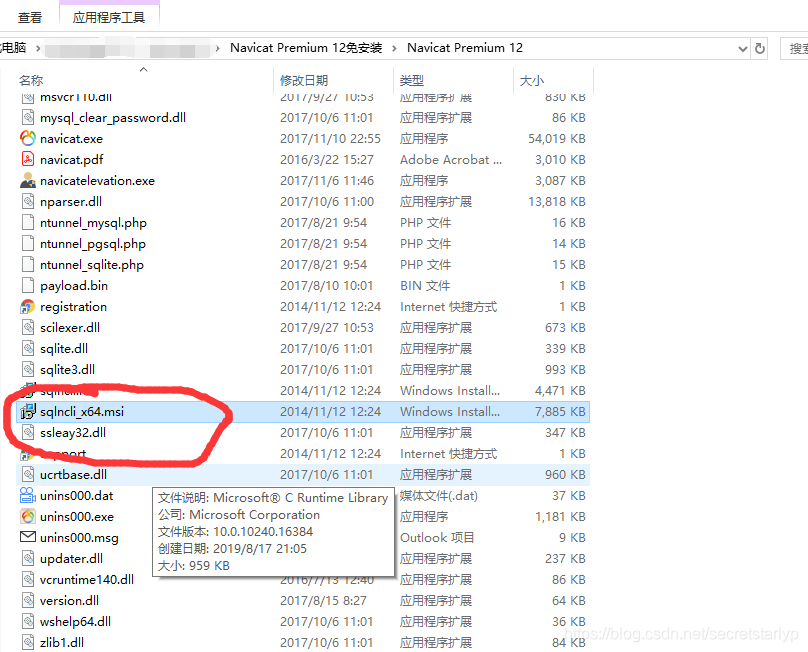The width and height of the screenshot is (808, 652).
Task: Select the zlib1.dll file
Action: [53, 641]
